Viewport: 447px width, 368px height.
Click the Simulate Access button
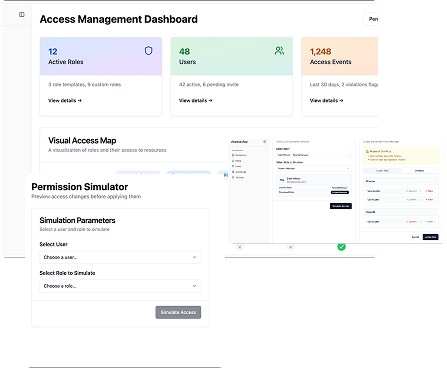pos(178,312)
